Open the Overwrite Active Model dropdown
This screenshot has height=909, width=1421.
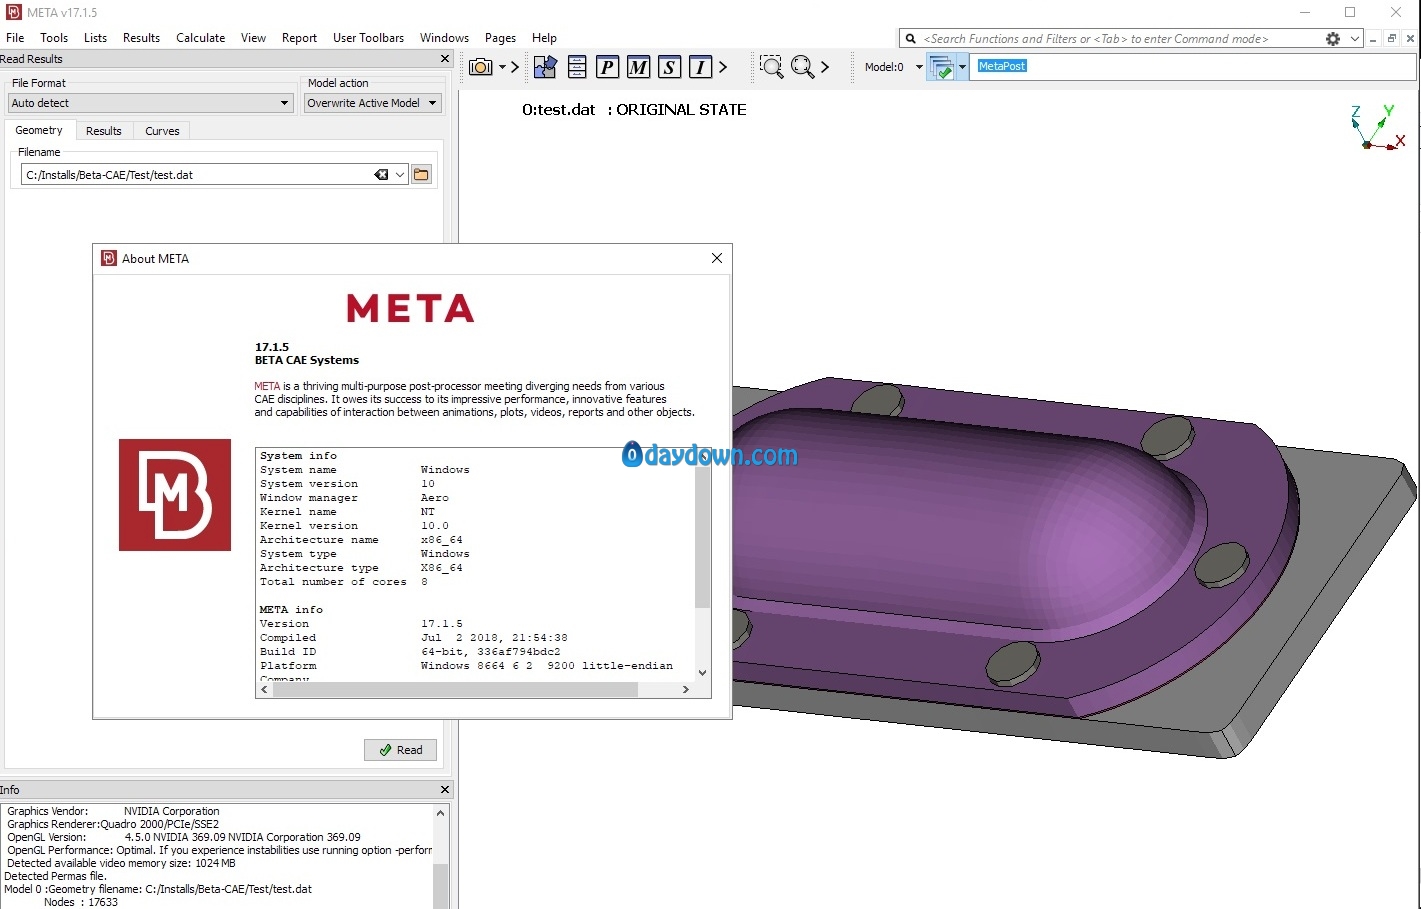click(372, 103)
